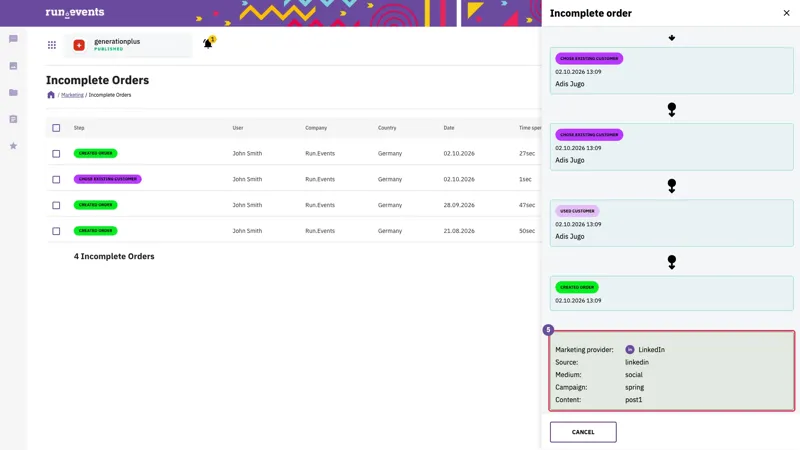Sort by the Date column header

point(448,128)
